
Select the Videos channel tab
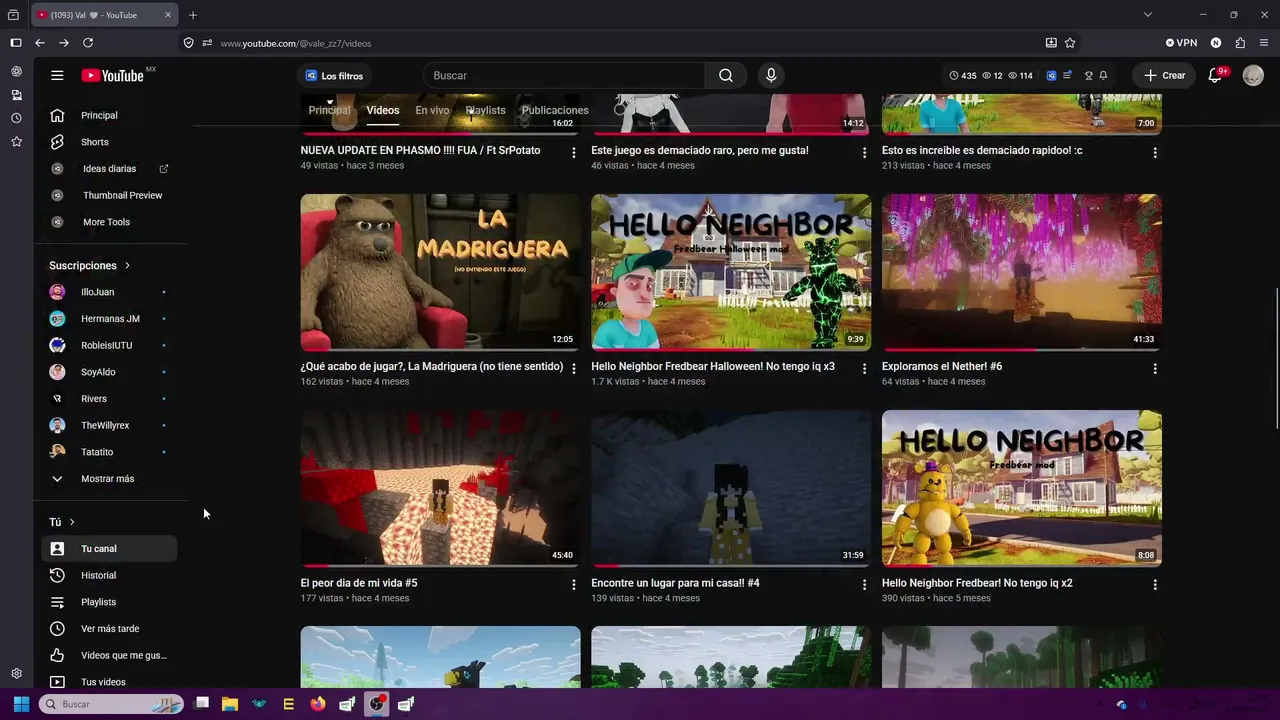tap(383, 110)
